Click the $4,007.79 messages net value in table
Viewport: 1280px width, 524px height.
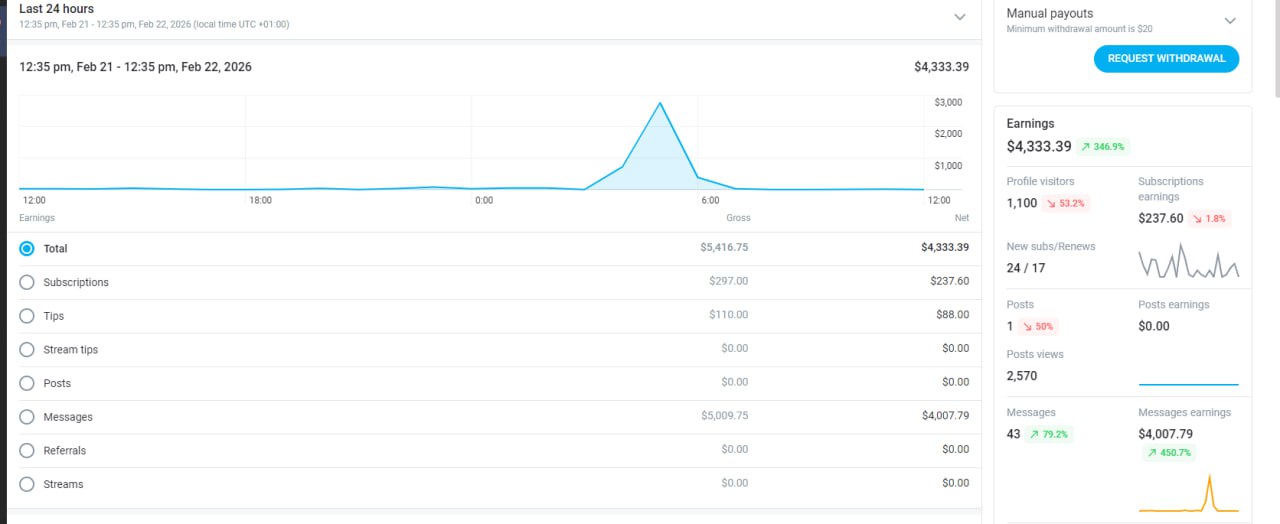pyautogui.click(x=945, y=416)
